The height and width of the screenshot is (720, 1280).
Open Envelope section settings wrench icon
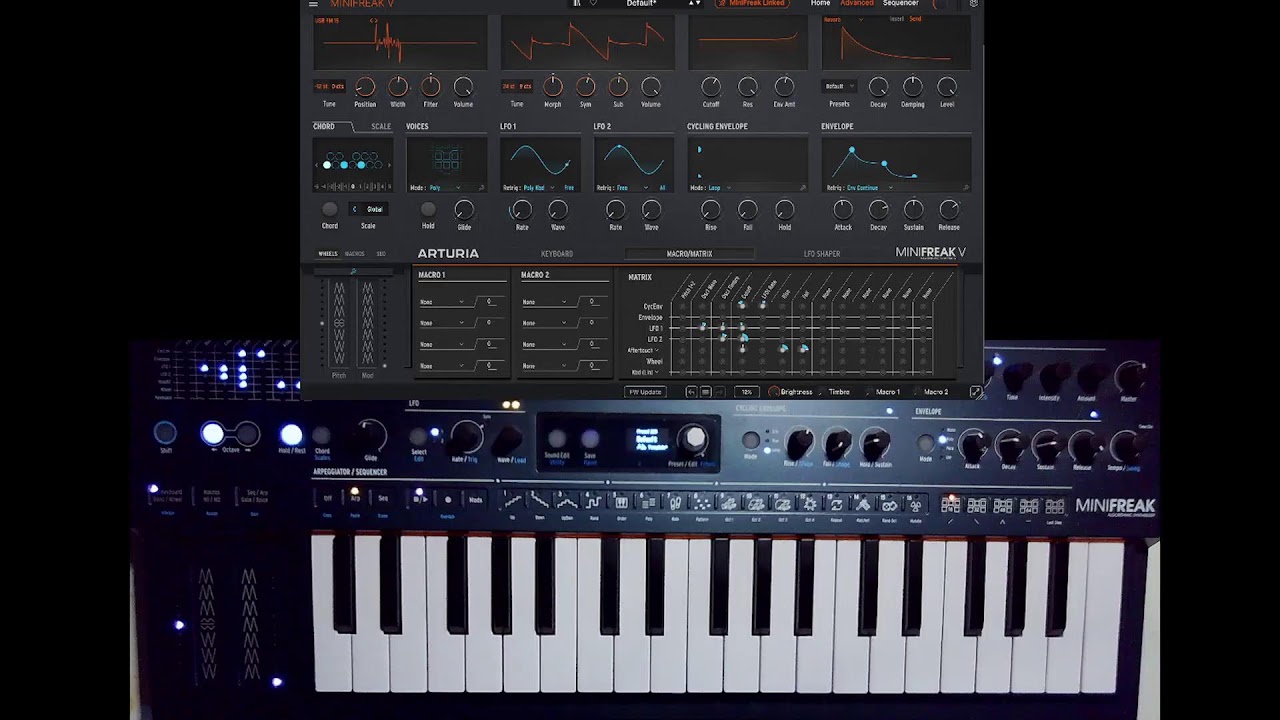[x=966, y=187]
